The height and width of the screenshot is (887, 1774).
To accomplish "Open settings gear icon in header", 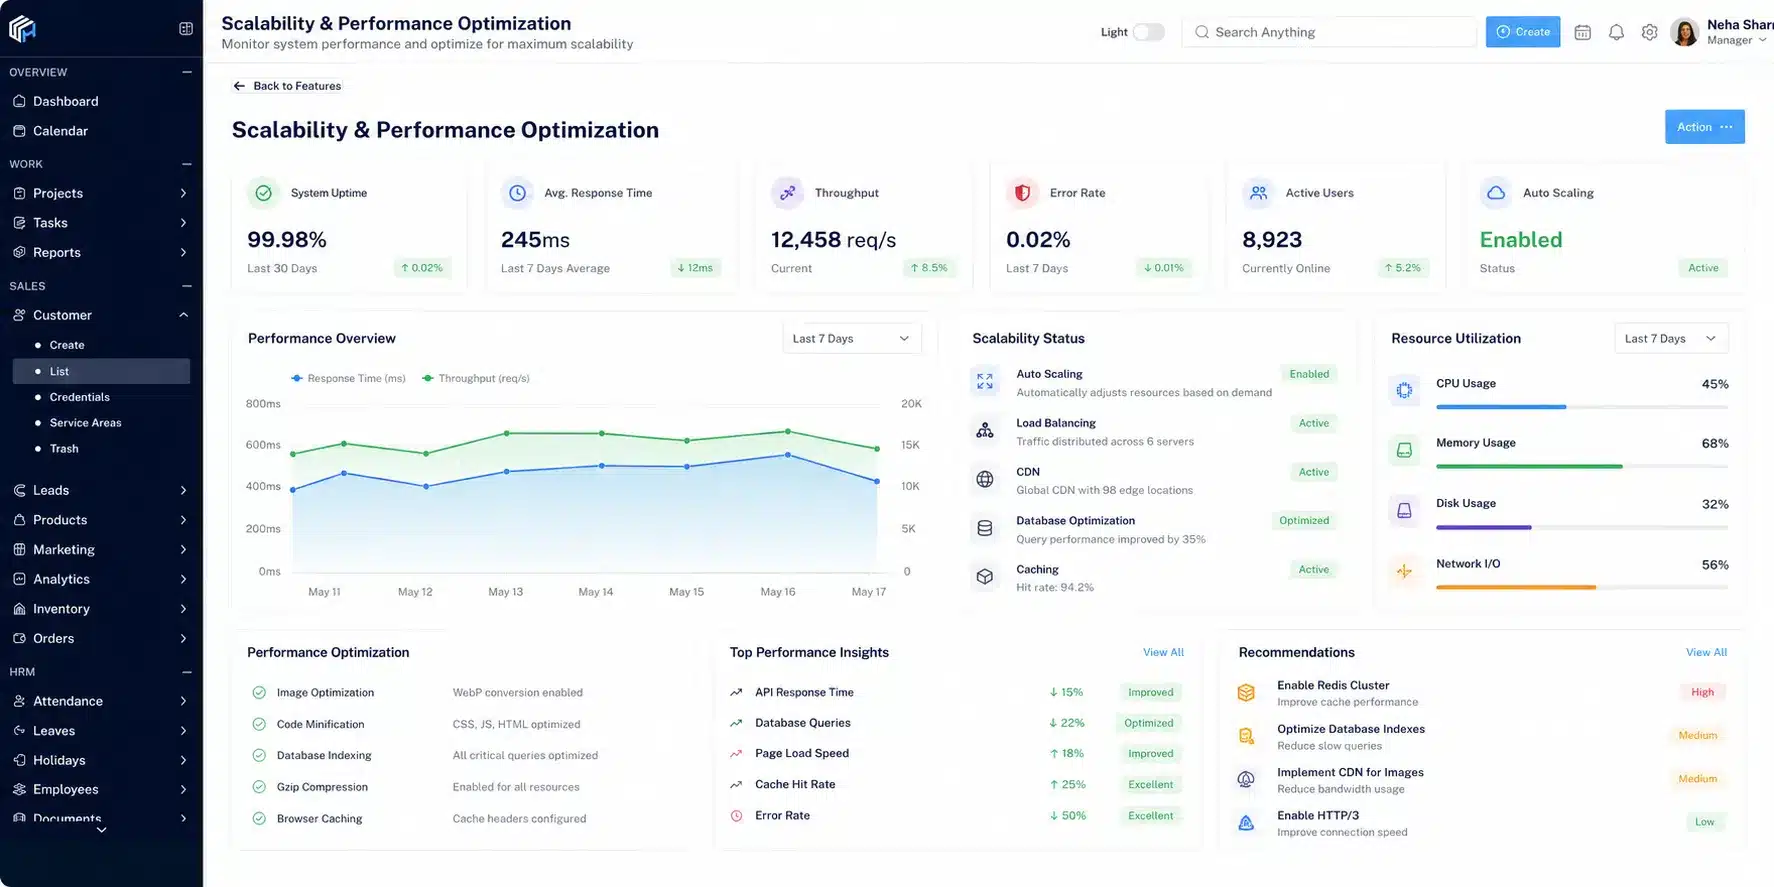I will pos(1649,32).
